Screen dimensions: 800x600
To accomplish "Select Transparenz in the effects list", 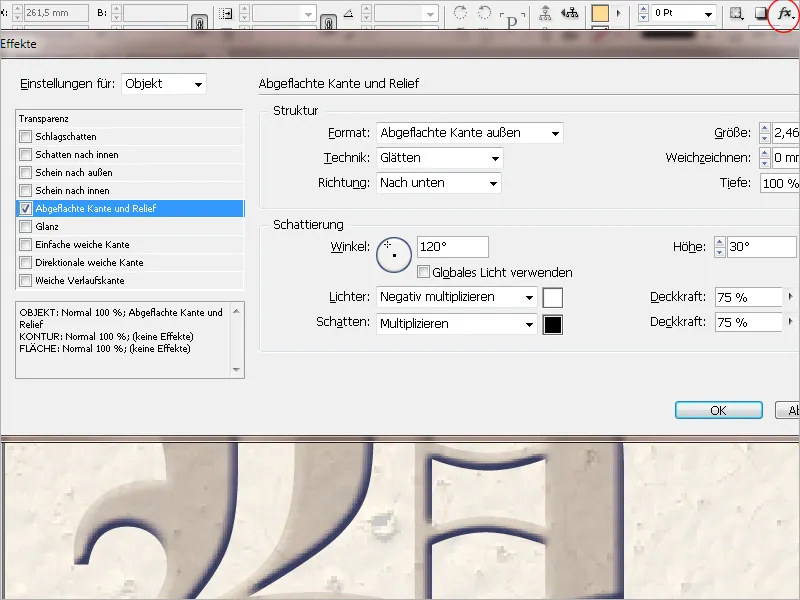I will point(44,119).
